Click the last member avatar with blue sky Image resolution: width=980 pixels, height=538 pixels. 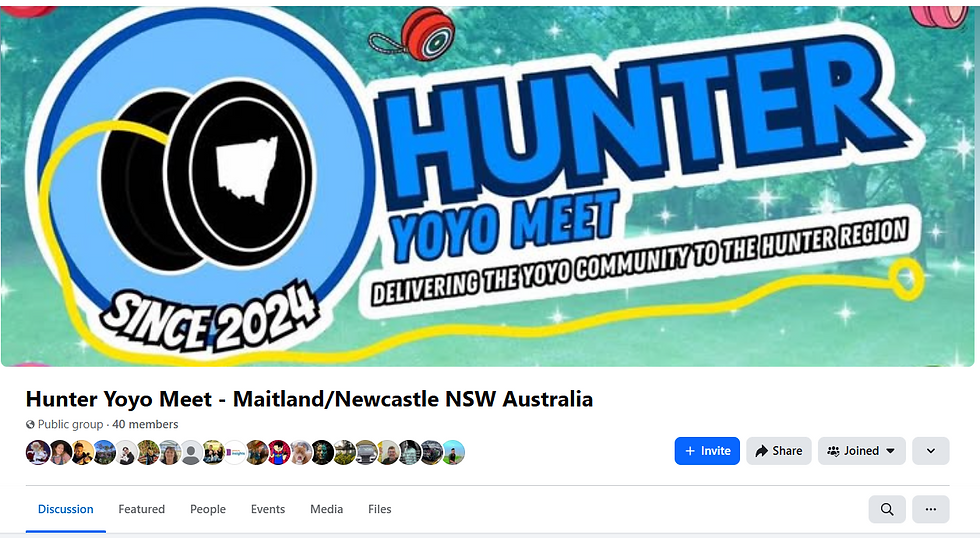454,452
